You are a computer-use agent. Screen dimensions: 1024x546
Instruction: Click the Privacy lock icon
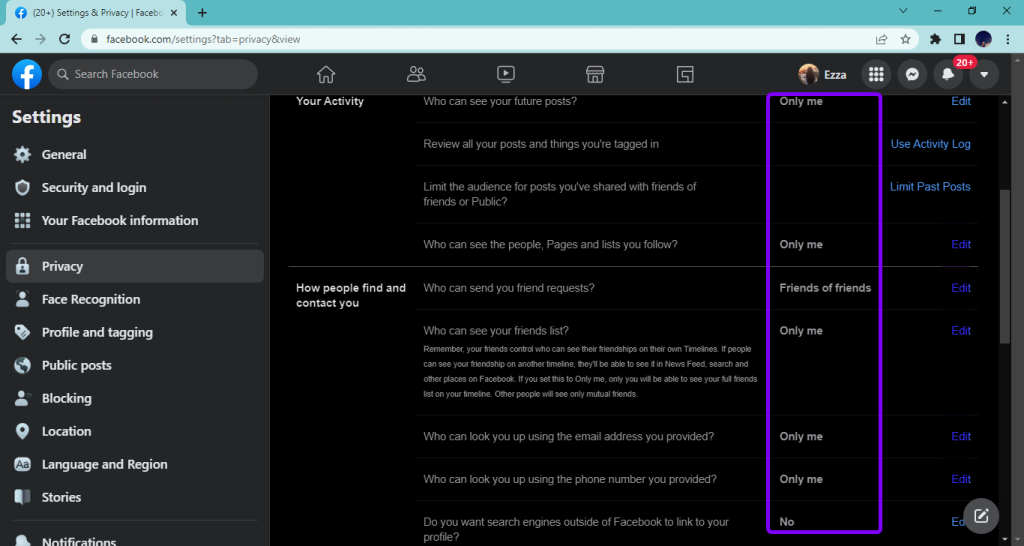pyautogui.click(x=23, y=266)
